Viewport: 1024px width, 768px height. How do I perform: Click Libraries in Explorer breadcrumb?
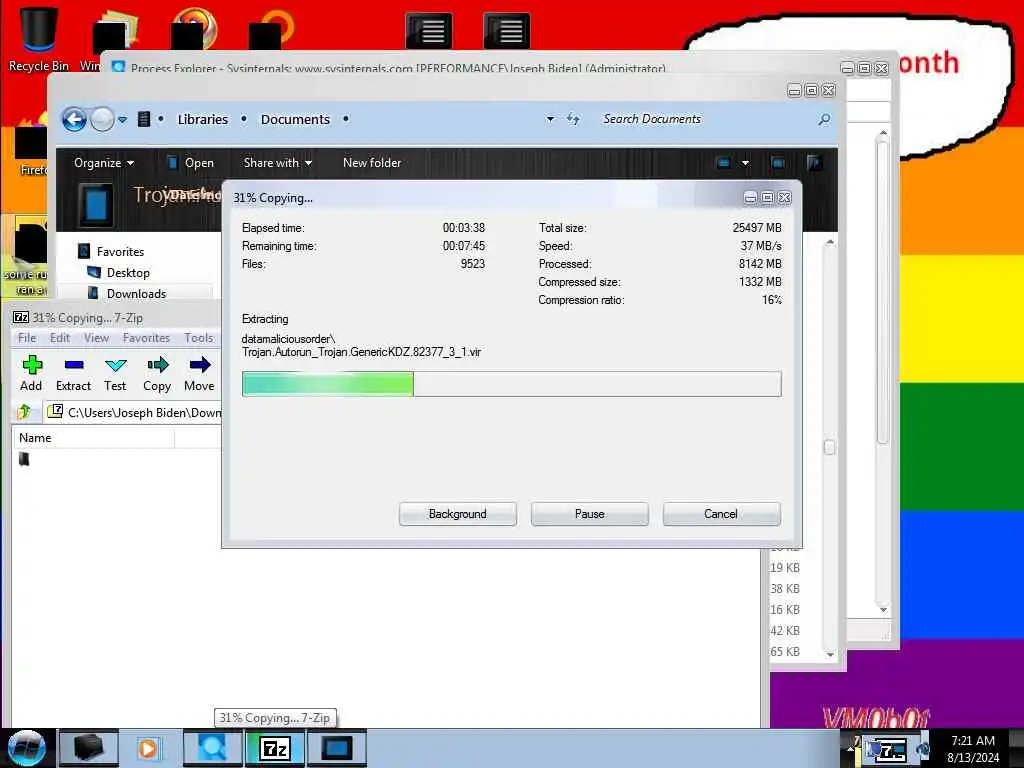click(x=202, y=120)
